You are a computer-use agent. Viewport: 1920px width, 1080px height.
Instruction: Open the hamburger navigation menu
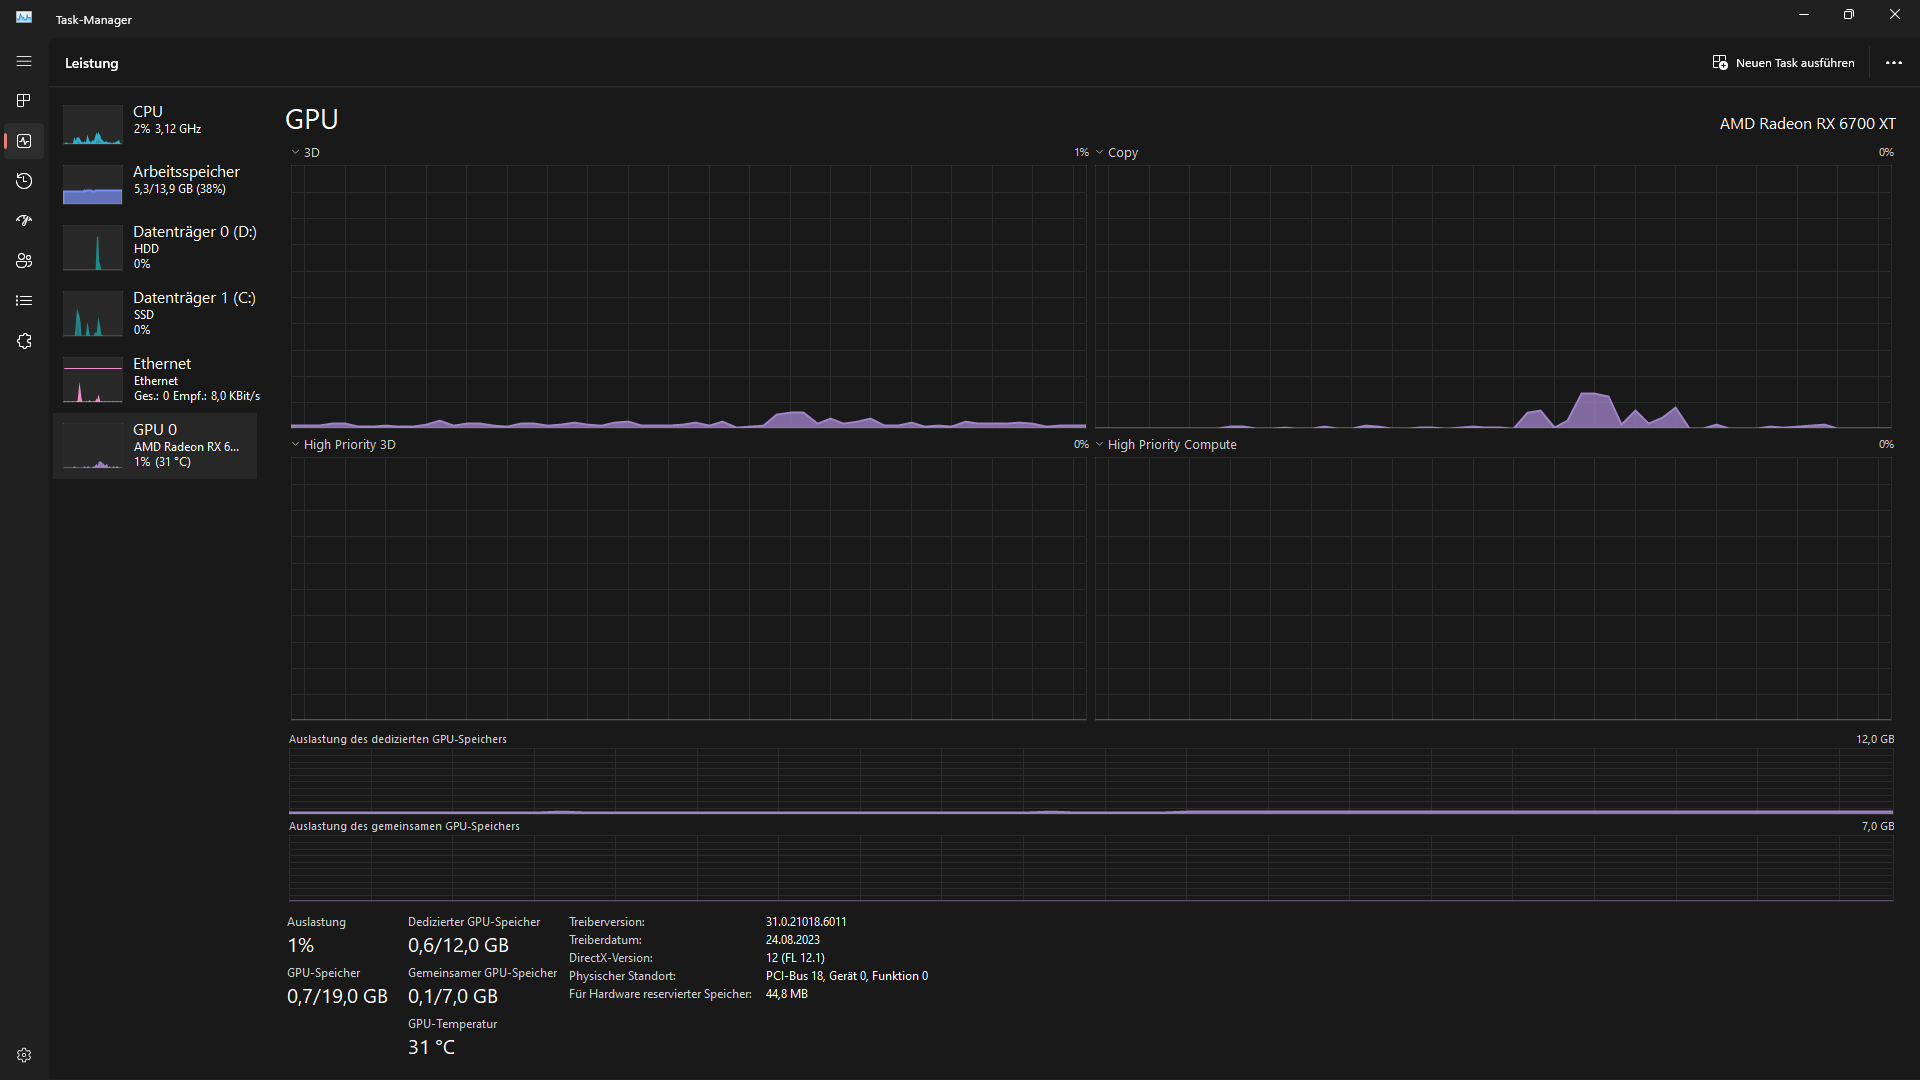[24, 62]
